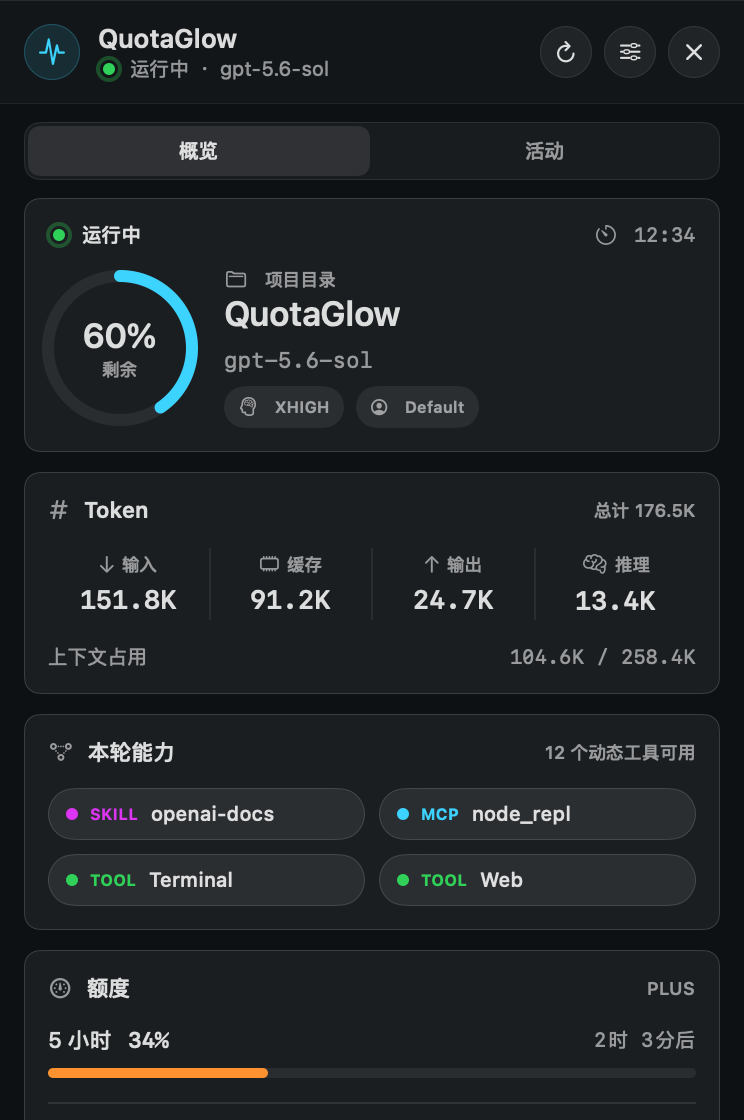Screen dimensions: 744x1120
Task: Select the XHIGH reasoning effort chip
Action: point(284,407)
